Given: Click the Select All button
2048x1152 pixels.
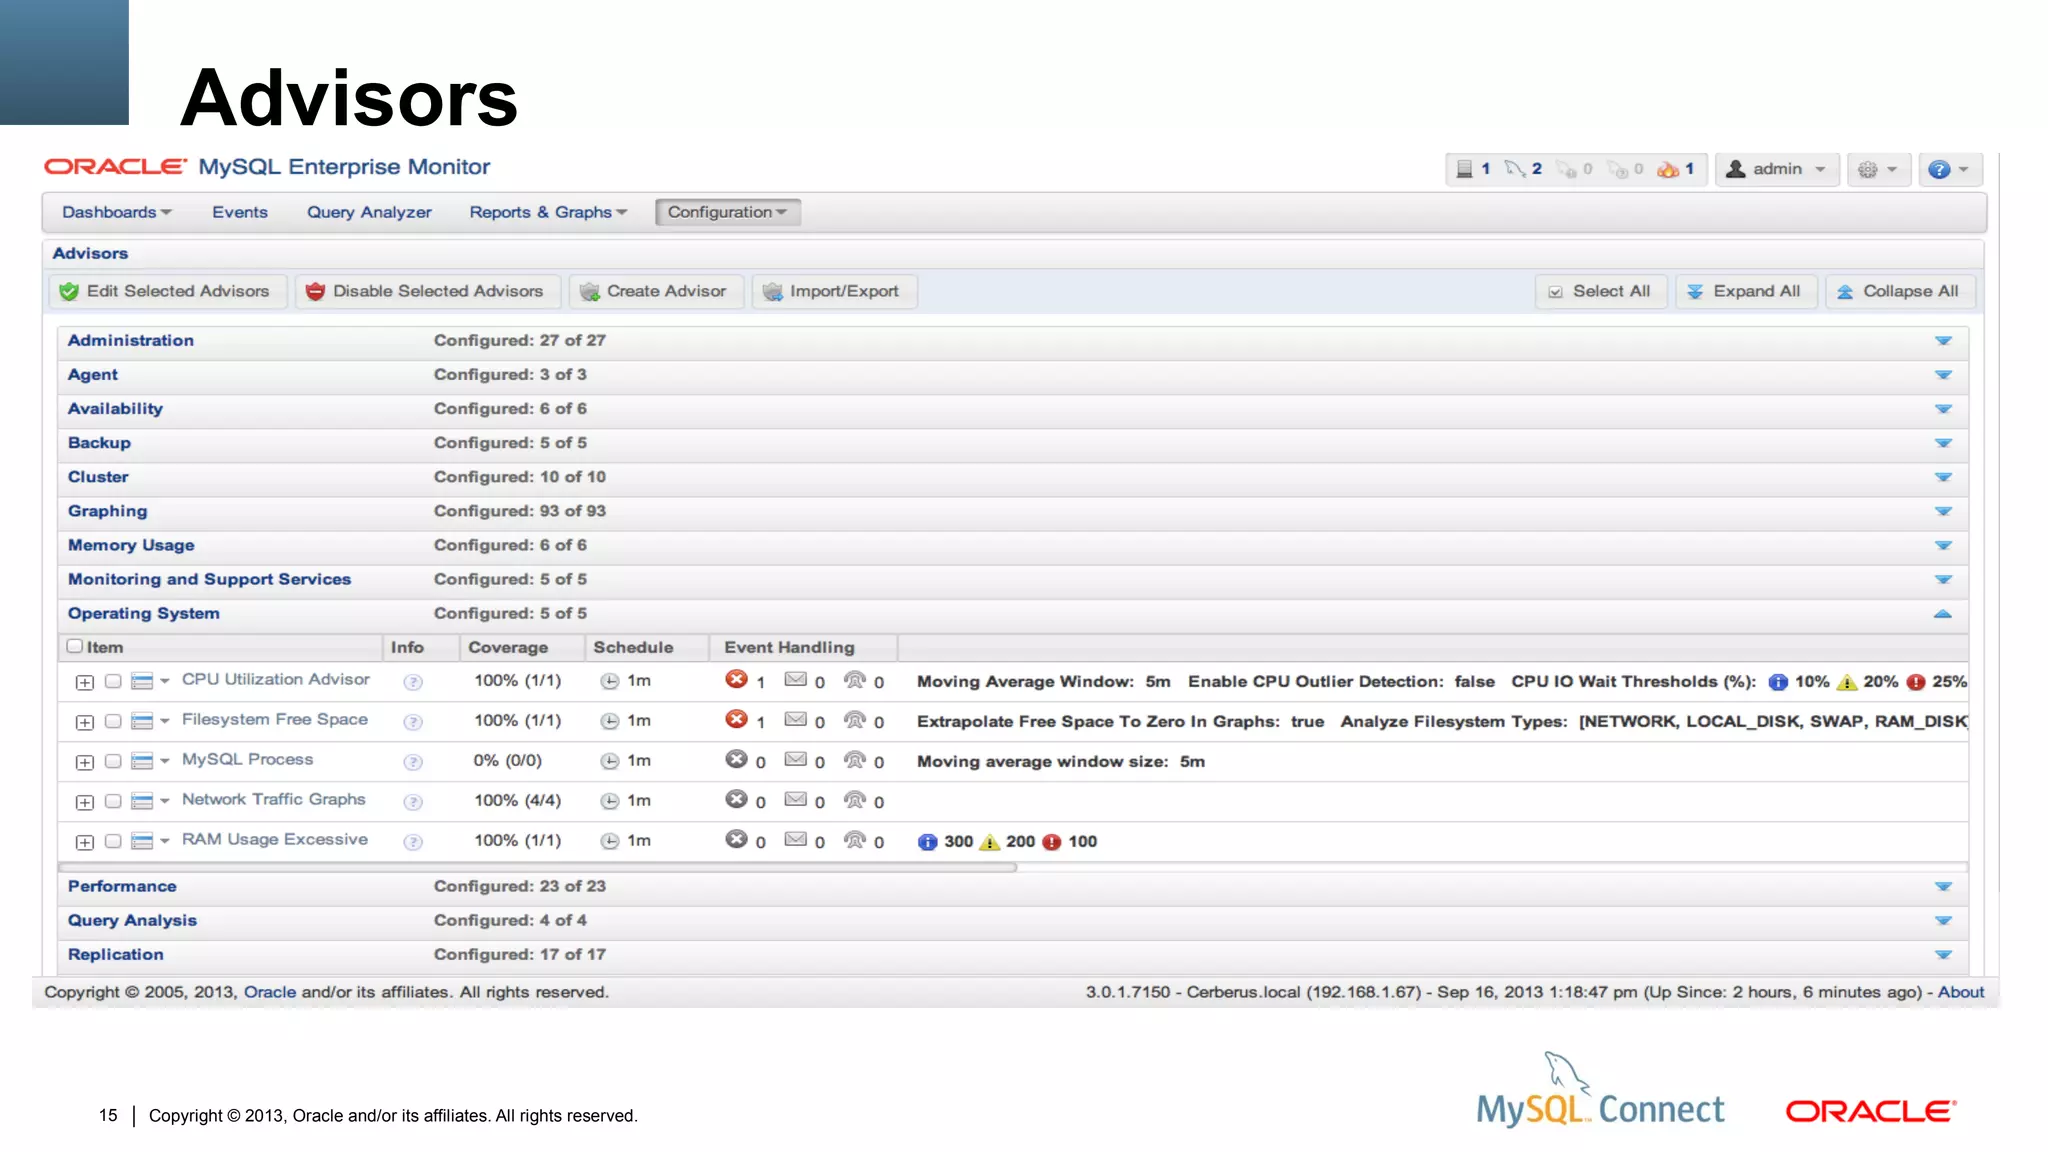Looking at the screenshot, I should click(x=1601, y=291).
